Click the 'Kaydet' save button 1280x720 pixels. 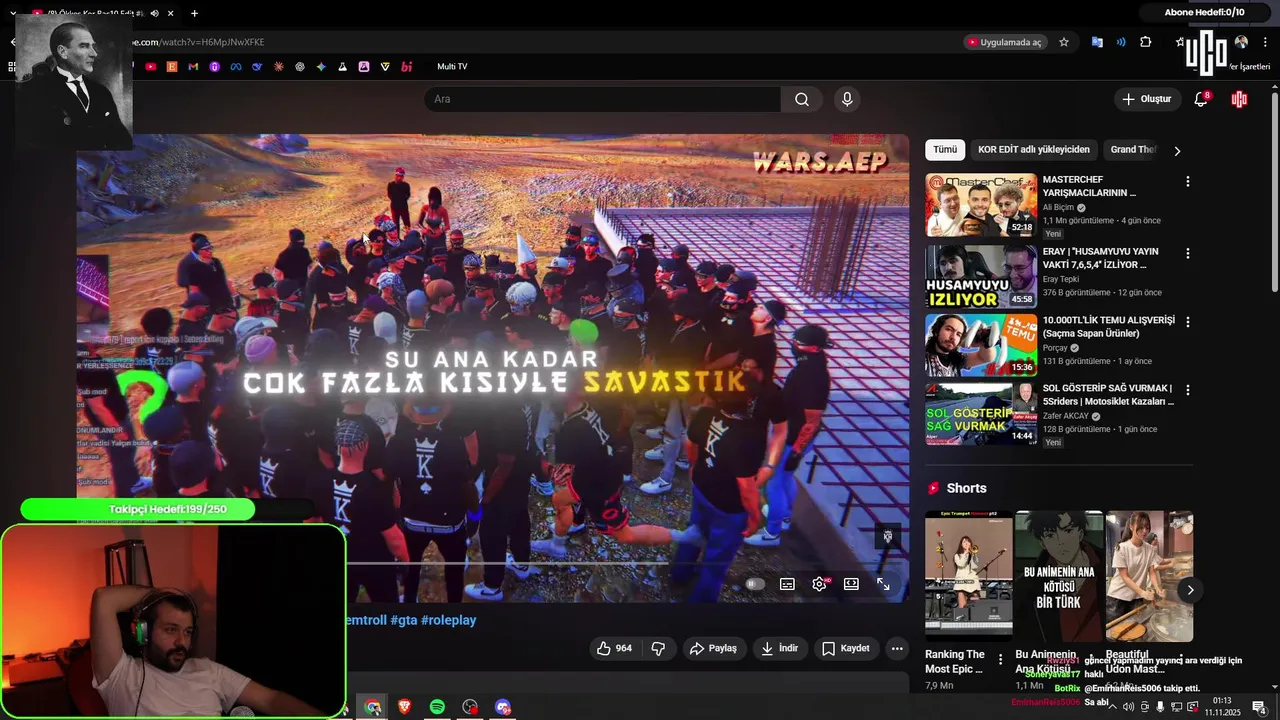tap(845, 648)
